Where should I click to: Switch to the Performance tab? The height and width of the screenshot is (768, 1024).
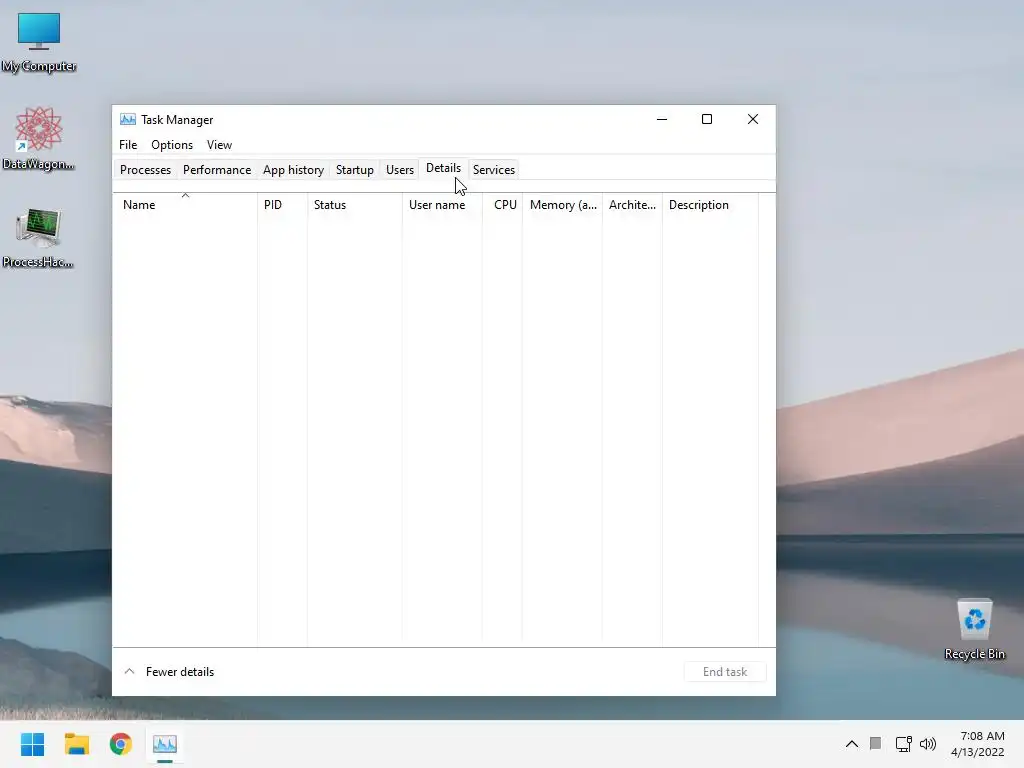(x=217, y=170)
